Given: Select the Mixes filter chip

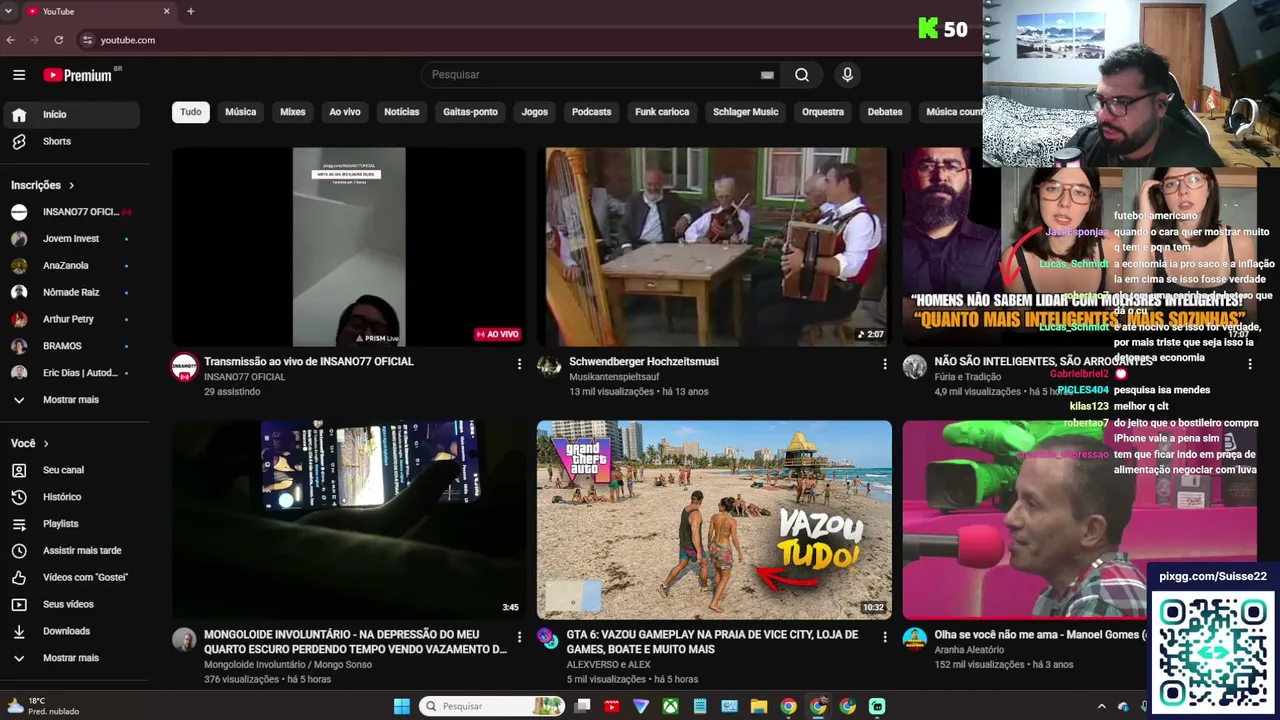Looking at the screenshot, I should point(293,112).
